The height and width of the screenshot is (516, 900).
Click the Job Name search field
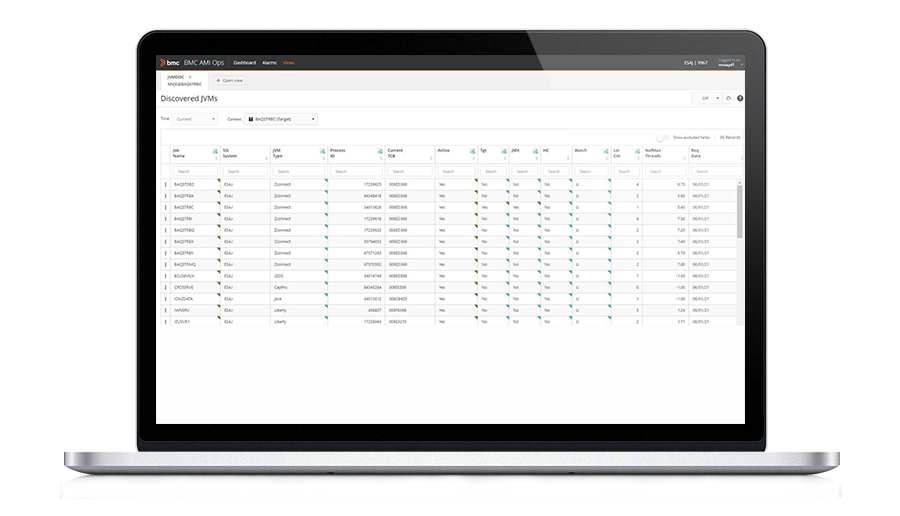coord(192,171)
